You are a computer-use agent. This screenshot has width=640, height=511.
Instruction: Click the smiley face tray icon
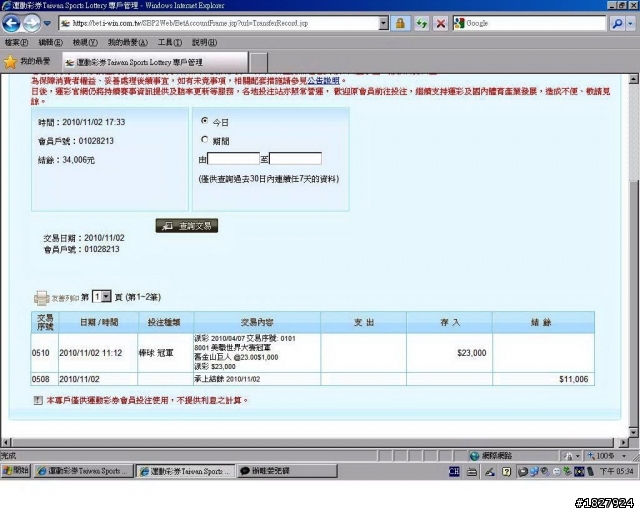coord(557,472)
